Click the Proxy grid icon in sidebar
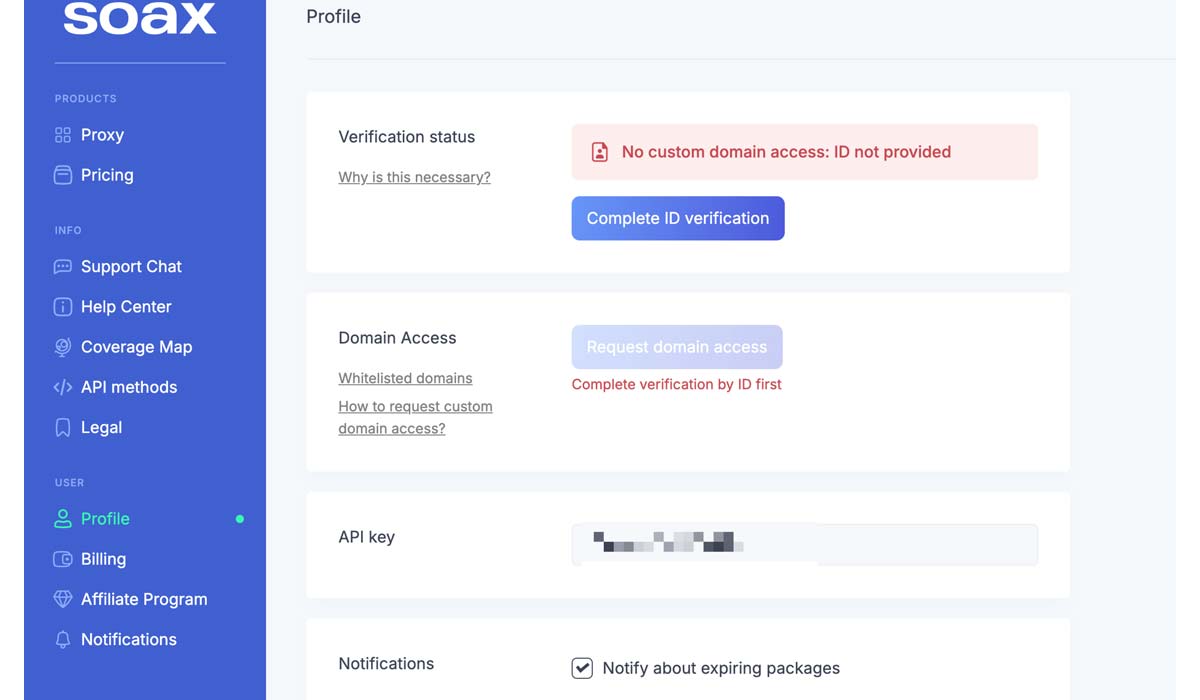1200x700 pixels. pos(62,135)
